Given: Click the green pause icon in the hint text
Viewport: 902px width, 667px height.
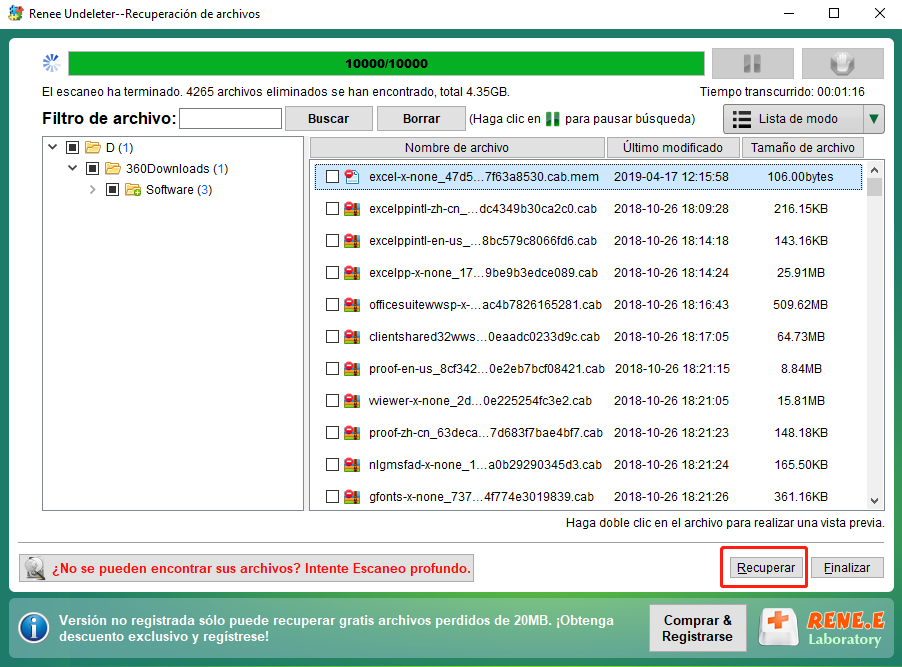Looking at the screenshot, I should click(x=553, y=119).
